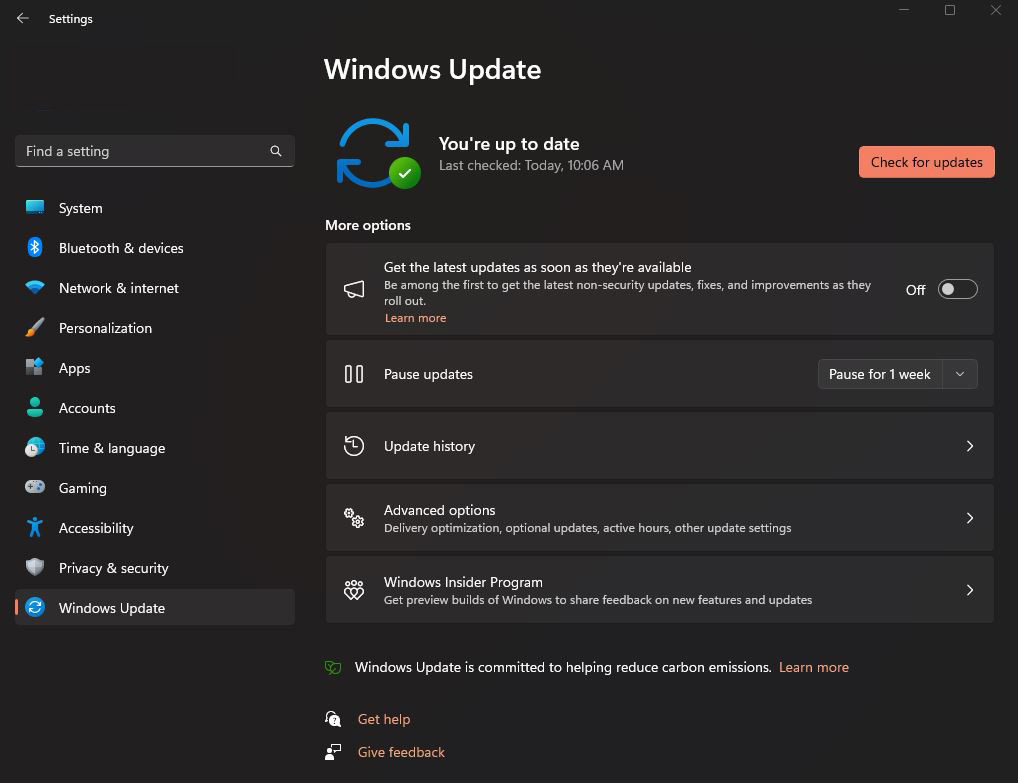Enable get latest updates toggle
Viewport: 1018px width, 783px height.
[957, 289]
